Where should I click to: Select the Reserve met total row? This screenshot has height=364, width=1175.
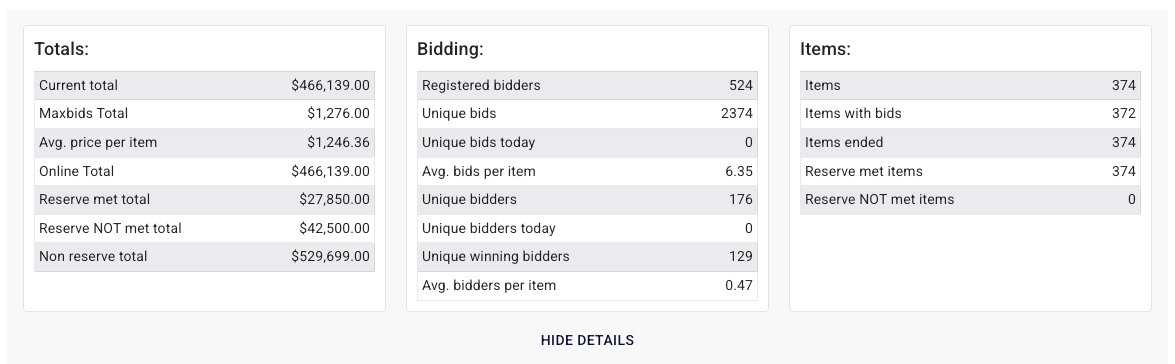tap(205, 199)
